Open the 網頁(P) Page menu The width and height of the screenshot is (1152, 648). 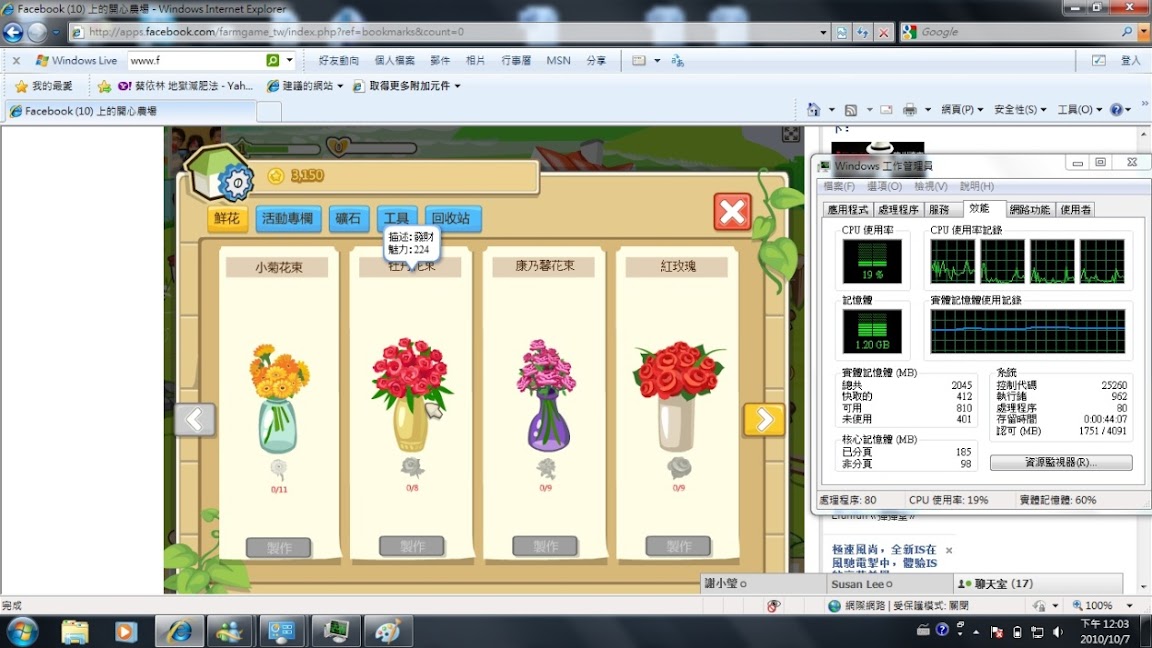pos(962,109)
